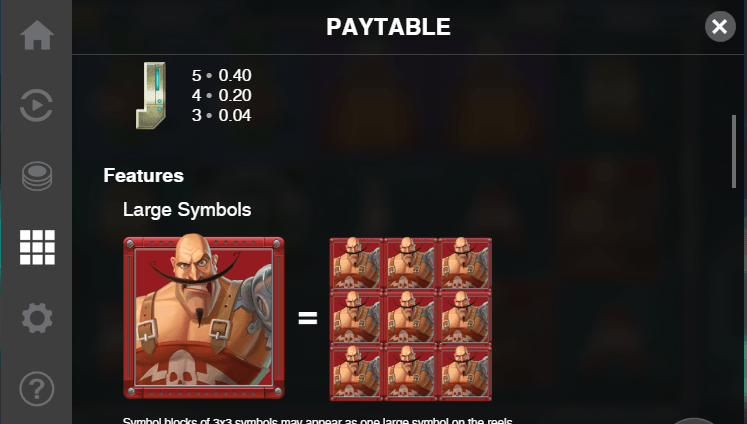Click the large bald pirate symbol

(204, 318)
